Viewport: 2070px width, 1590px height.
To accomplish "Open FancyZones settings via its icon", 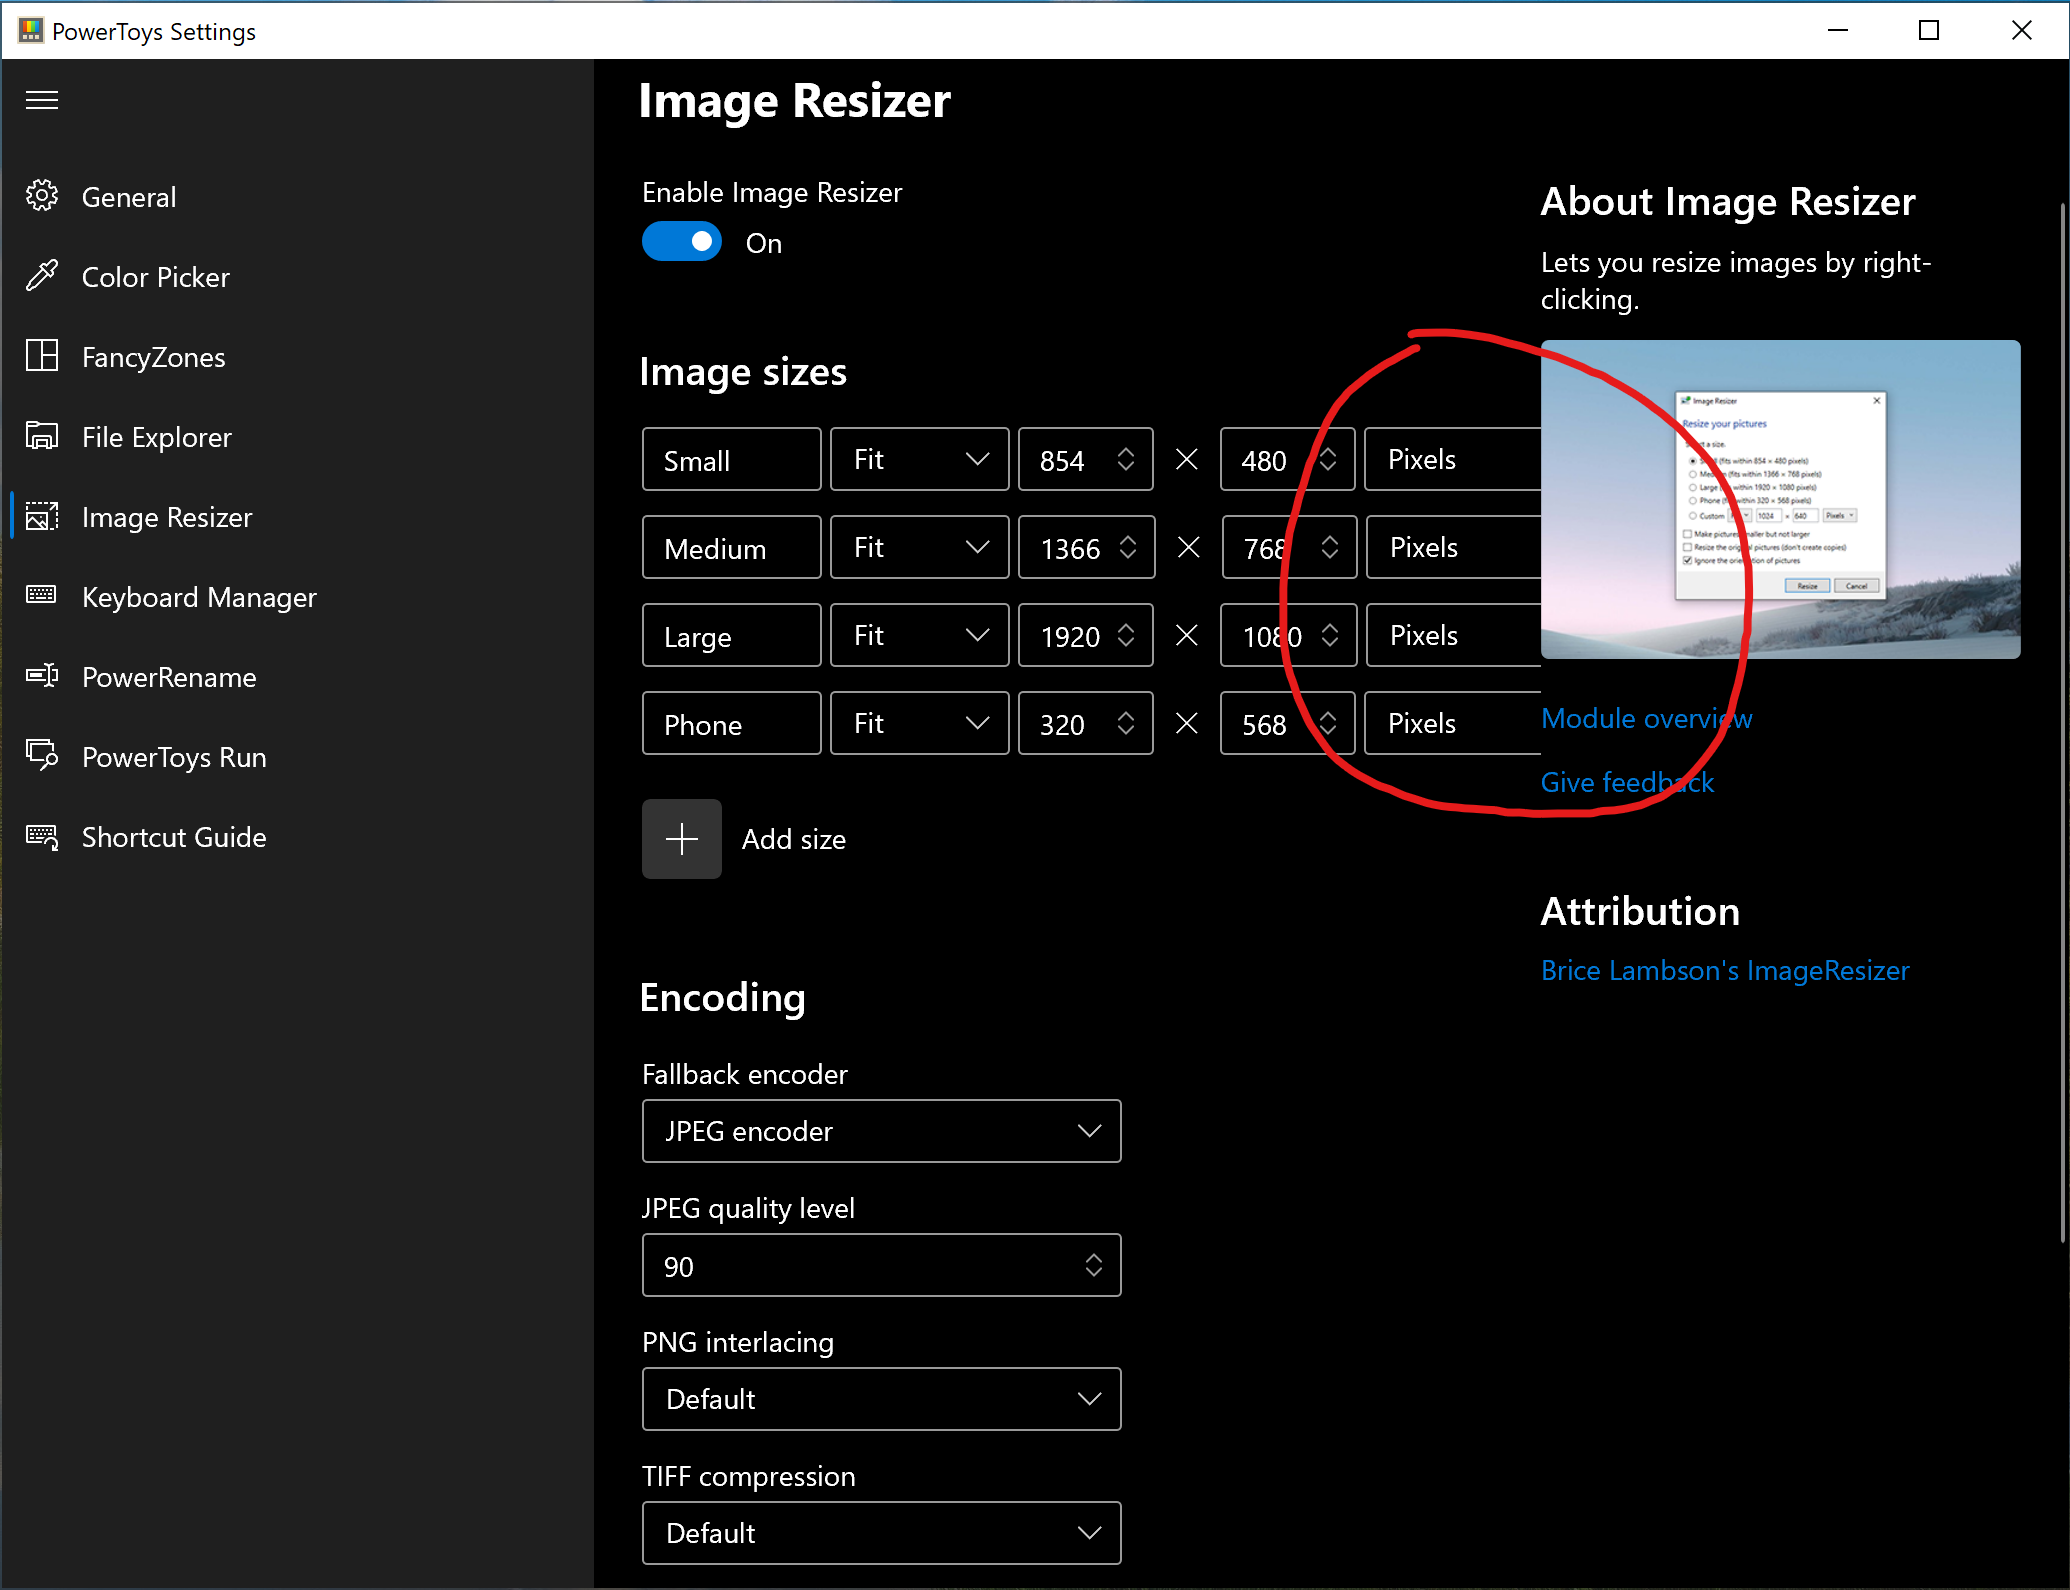I will (41, 356).
